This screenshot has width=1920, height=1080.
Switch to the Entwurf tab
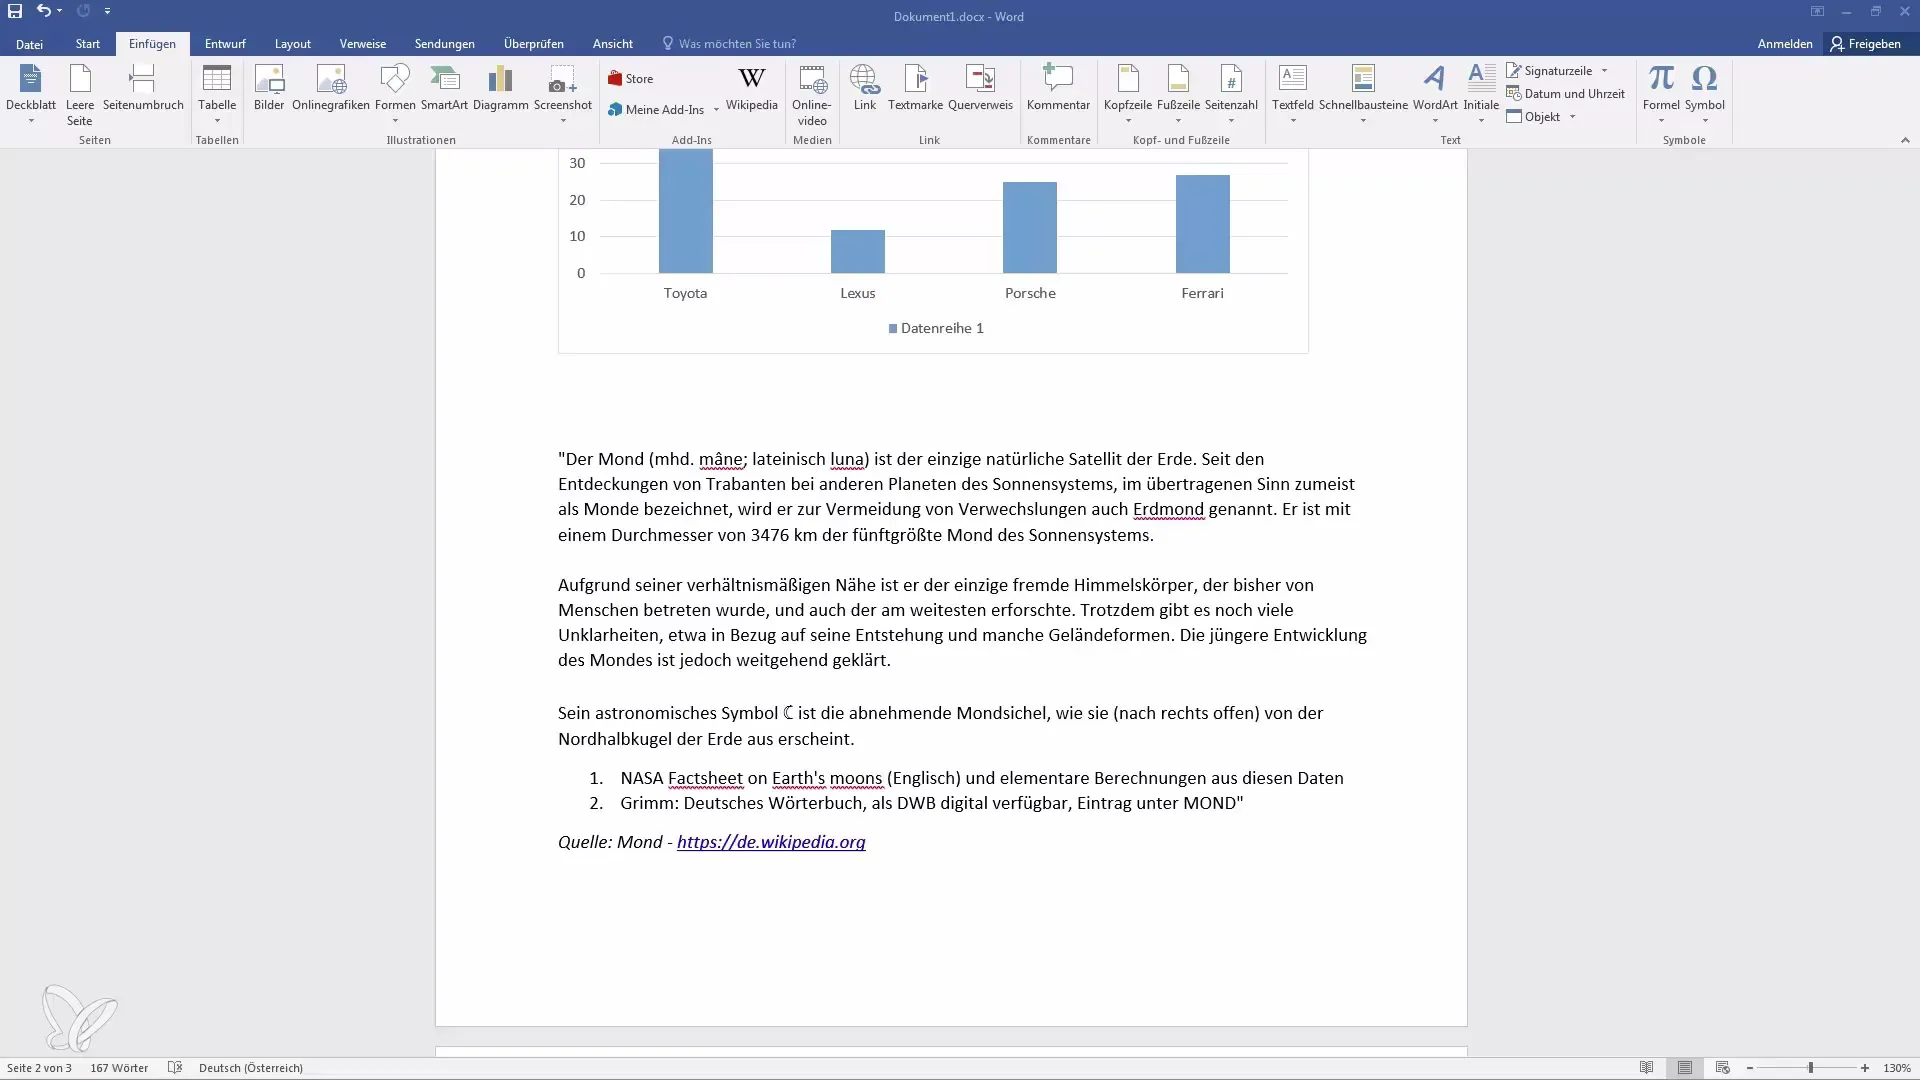225,44
